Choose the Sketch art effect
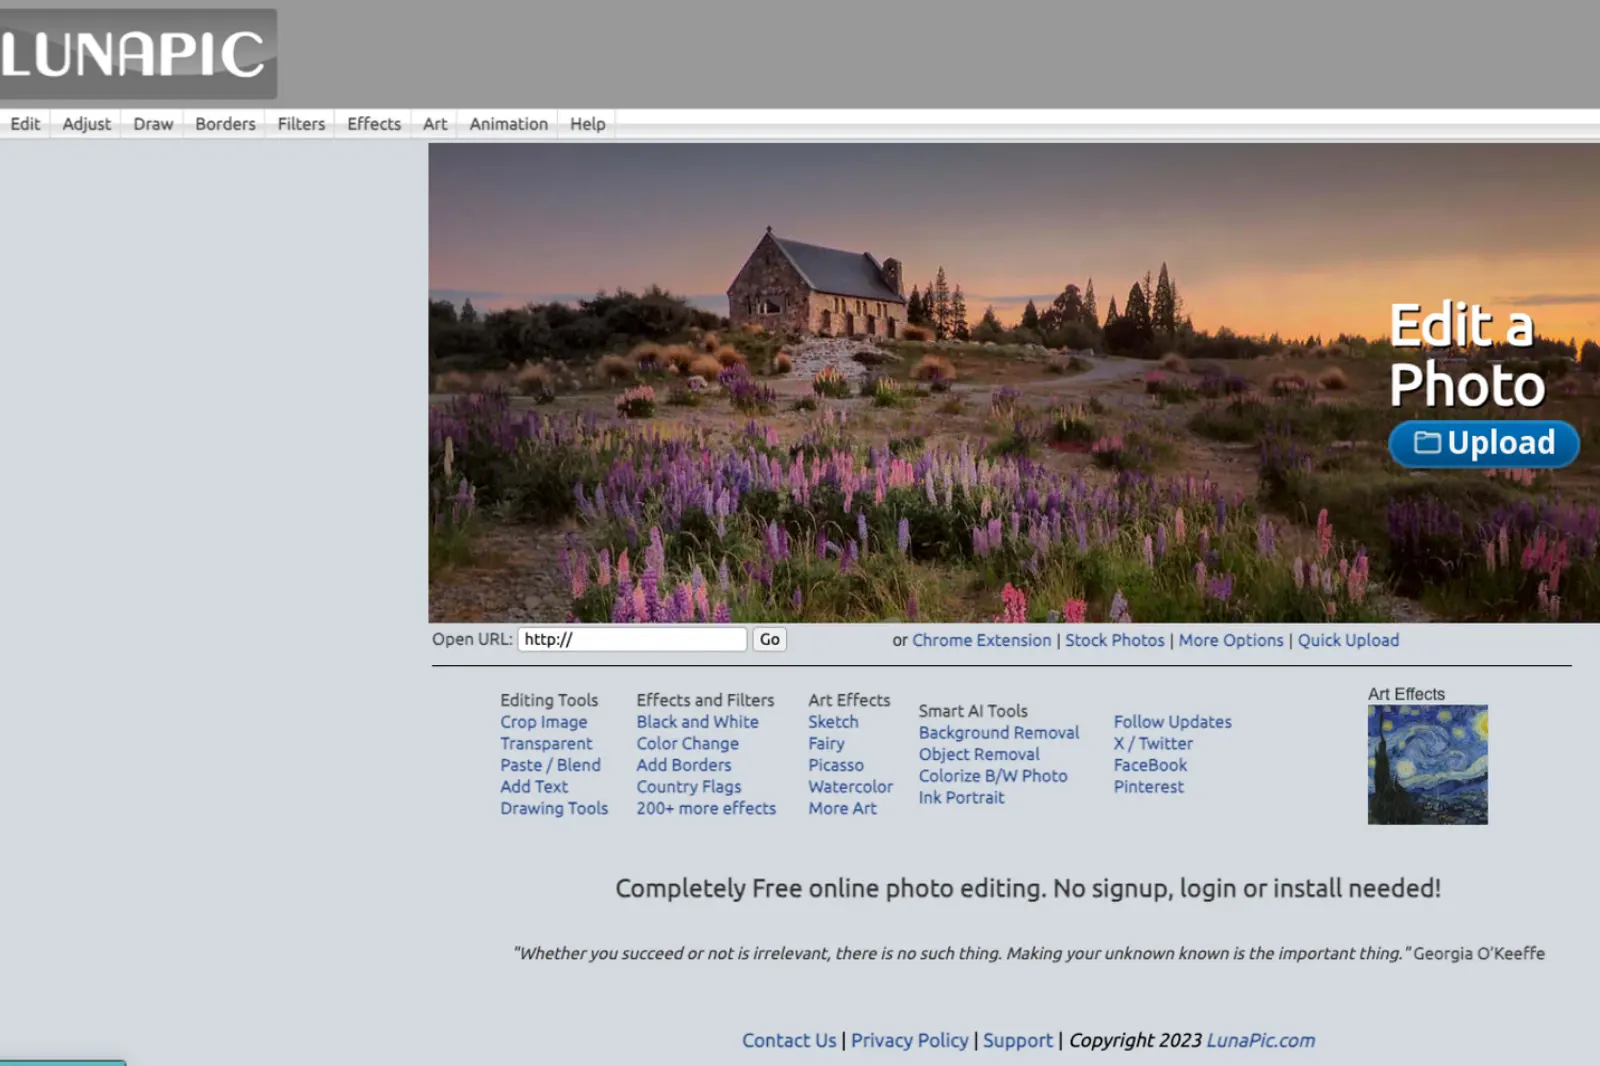This screenshot has height=1066, width=1600. coord(833,722)
